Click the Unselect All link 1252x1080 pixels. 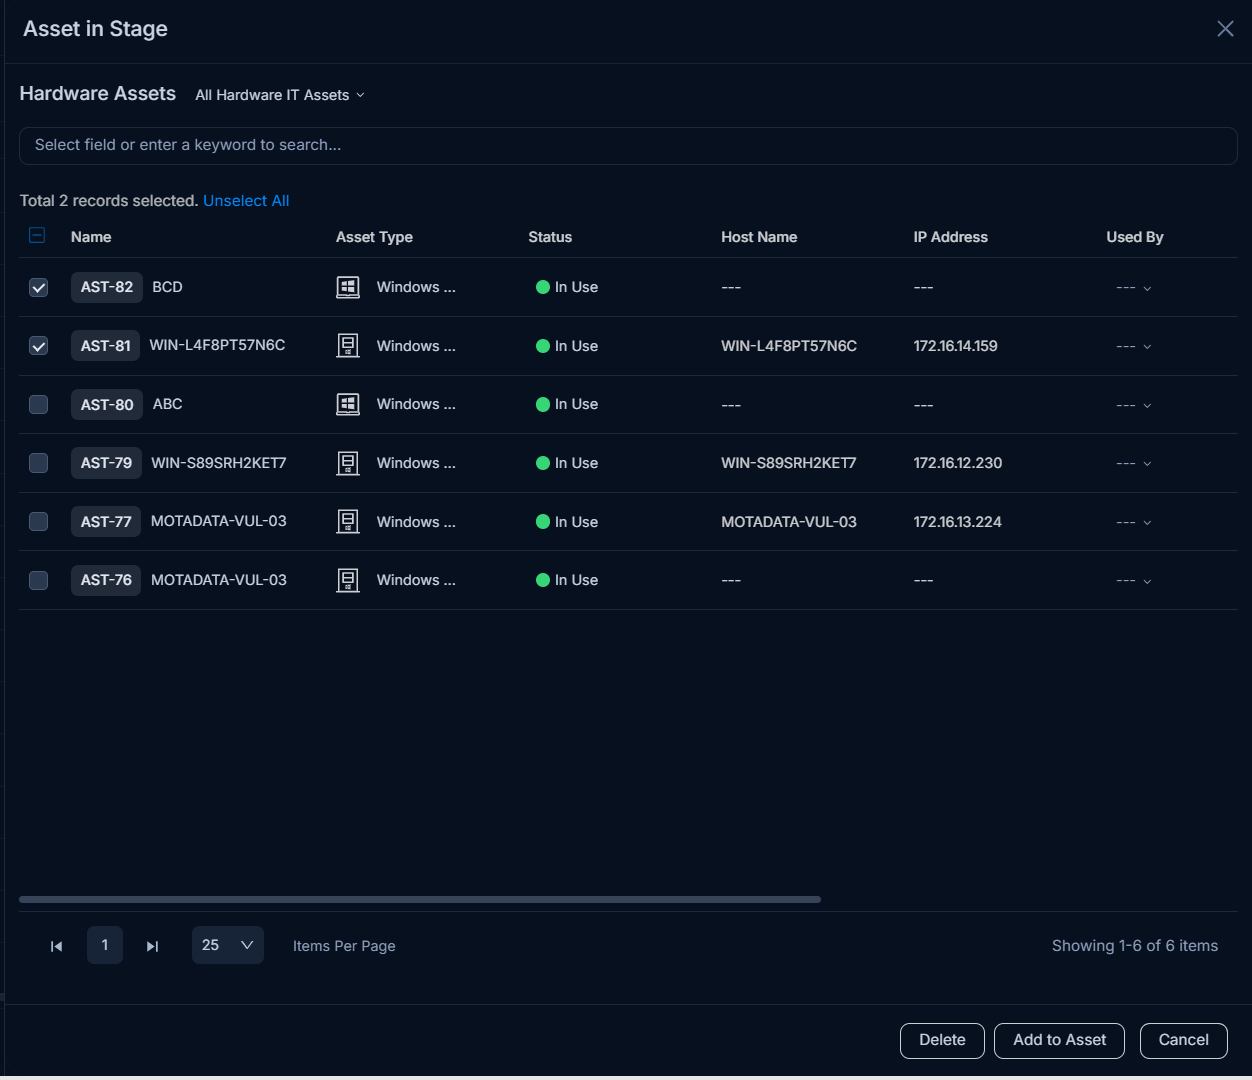246,201
